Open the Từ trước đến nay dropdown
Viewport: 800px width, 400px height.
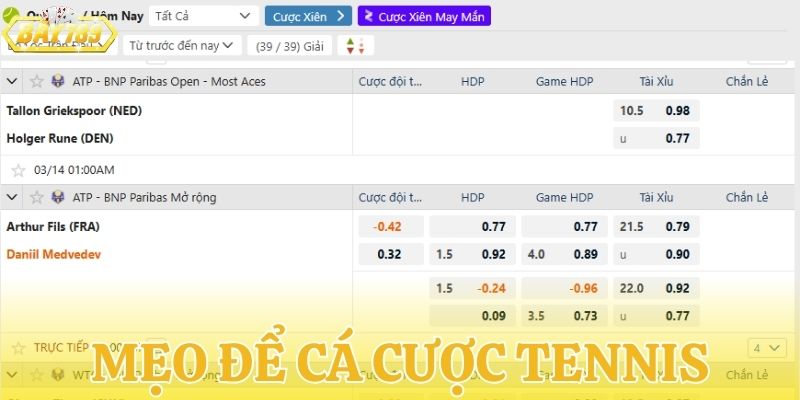click(x=182, y=45)
